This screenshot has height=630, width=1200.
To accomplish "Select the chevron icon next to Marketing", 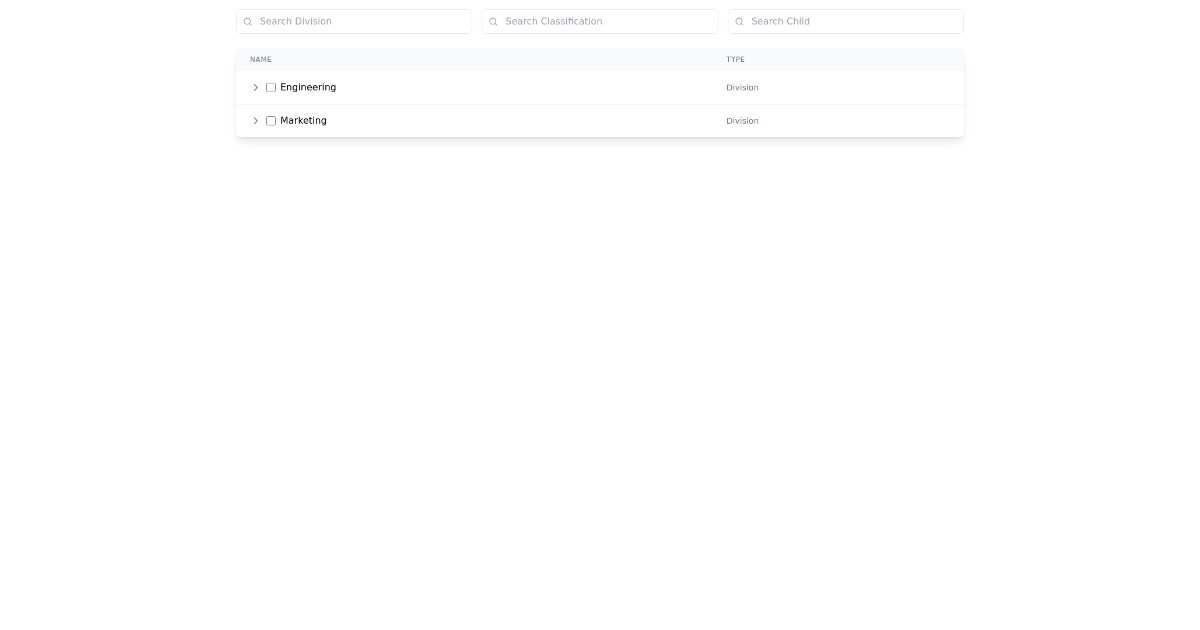I will point(256,120).
